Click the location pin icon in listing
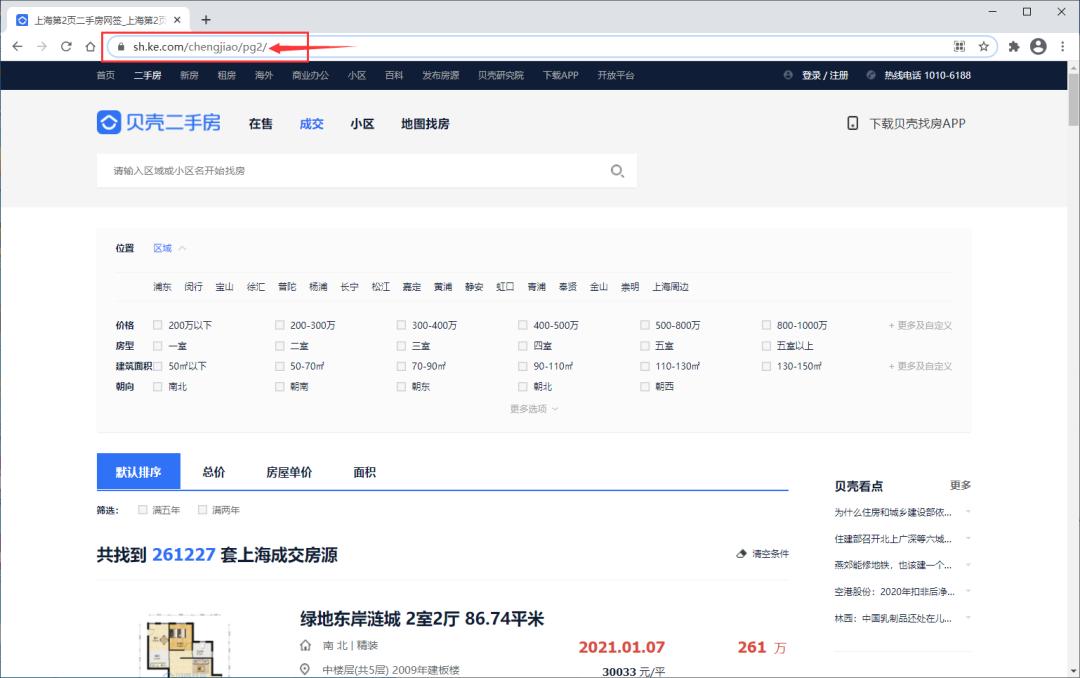 click(305, 669)
